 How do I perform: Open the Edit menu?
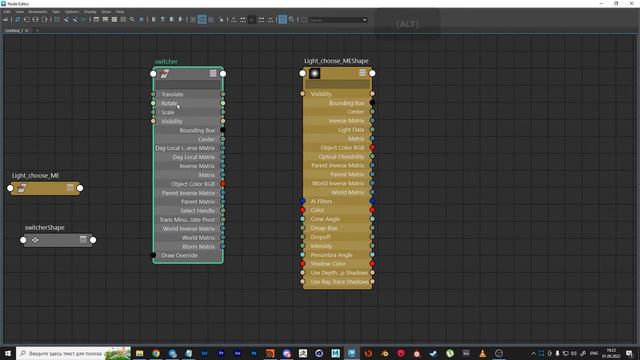[7, 12]
